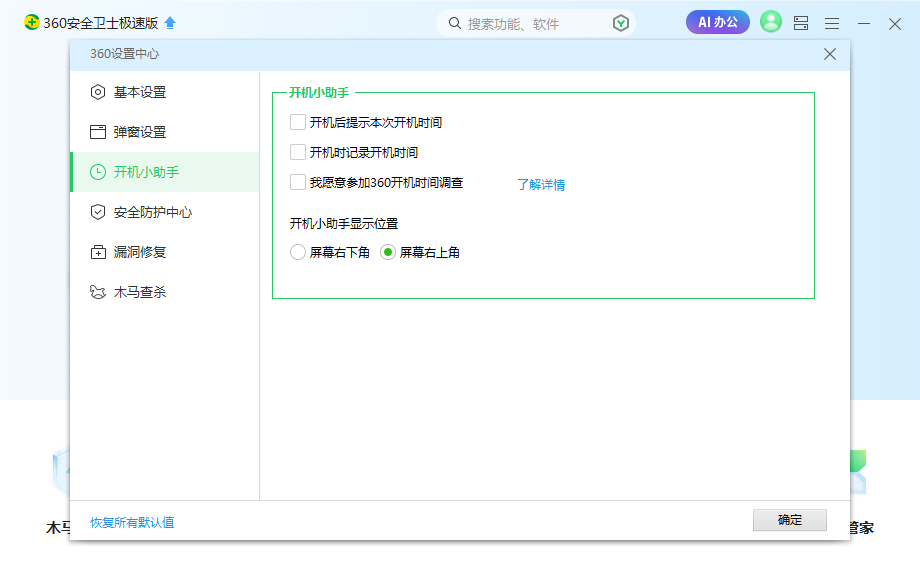Enable 开机后提示本次开机时间 checkbox
Viewport: 920px width, 580px height.
(298, 122)
